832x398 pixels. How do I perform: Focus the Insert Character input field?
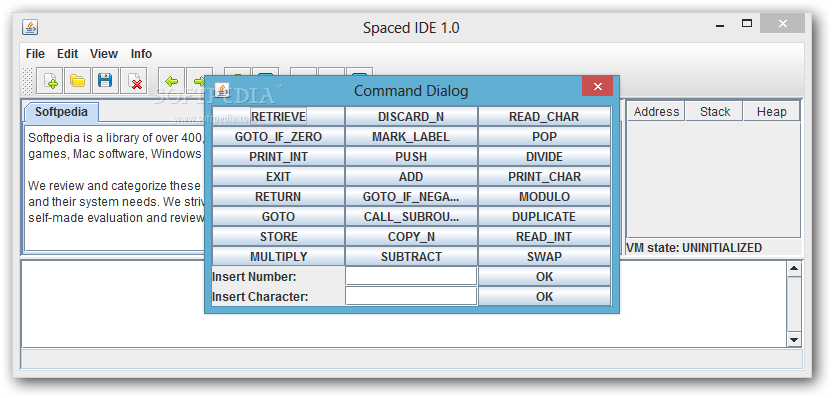click(x=411, y=296)
